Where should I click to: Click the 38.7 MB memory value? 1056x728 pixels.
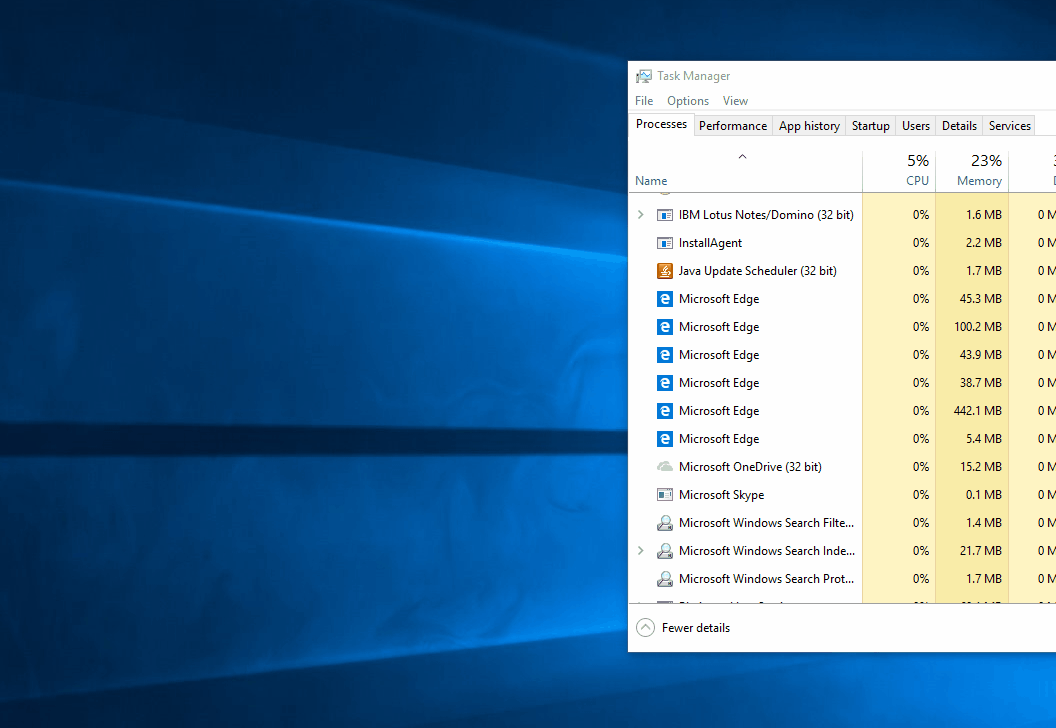point(981,383)
